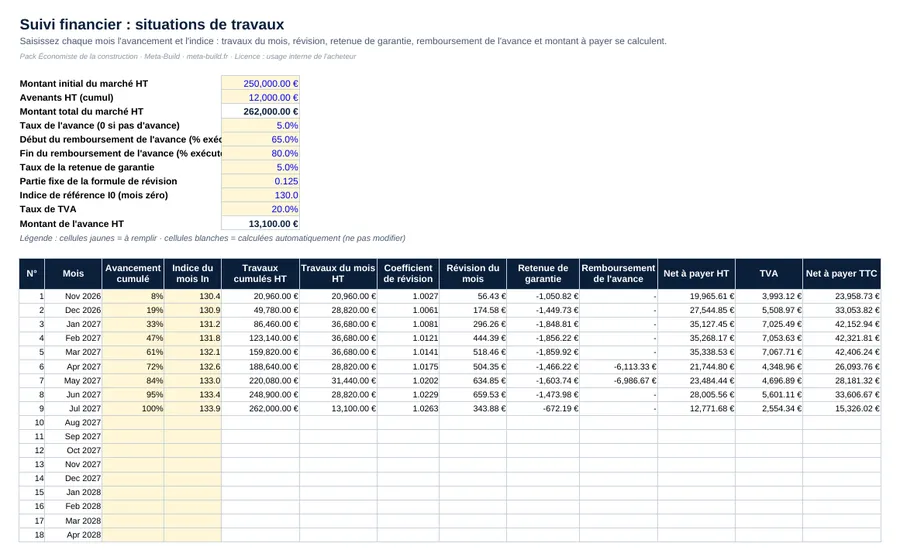Select the total market amount 262,000.00 € cell

click(260, 111)
